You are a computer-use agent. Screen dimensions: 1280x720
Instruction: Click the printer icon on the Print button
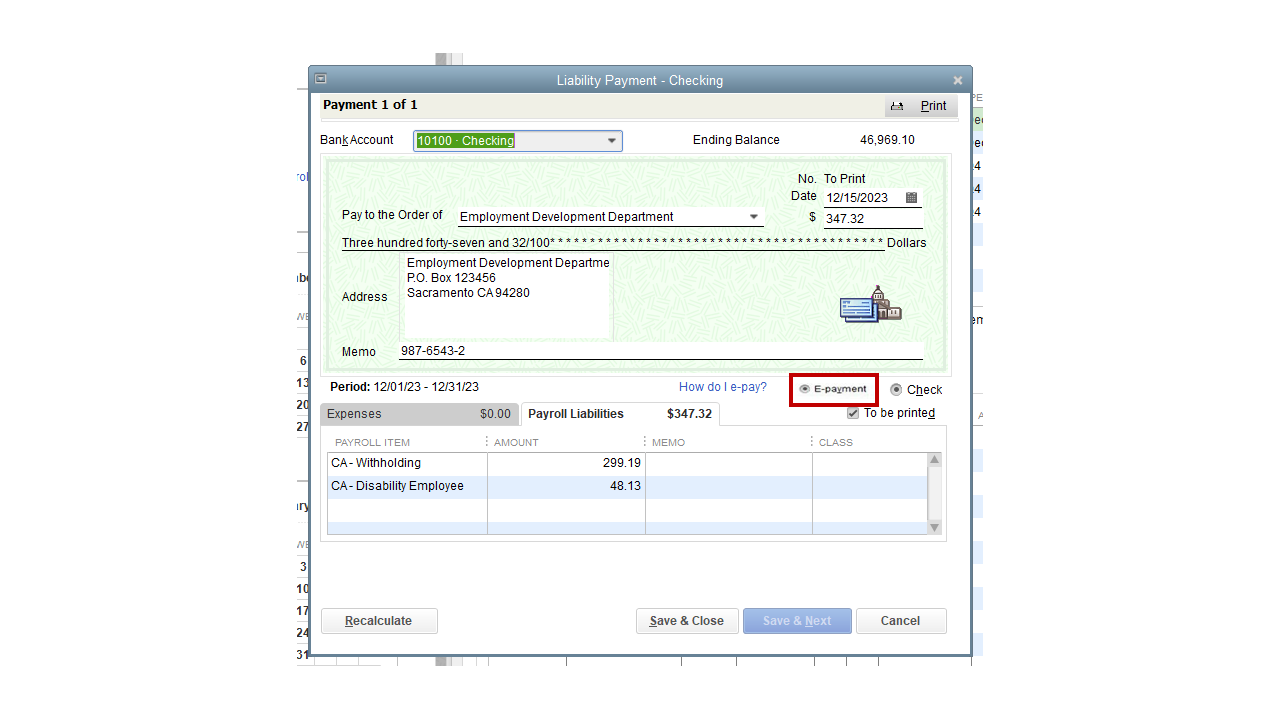click(897, 106)
